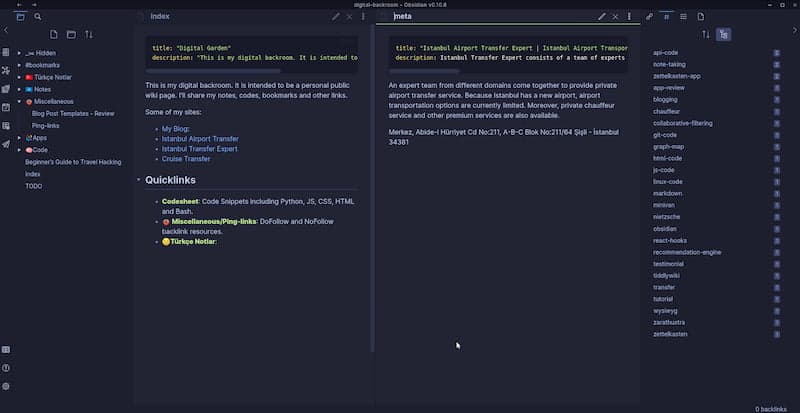
Task: Follow the My Blog link
Action: tap(176, 129)
